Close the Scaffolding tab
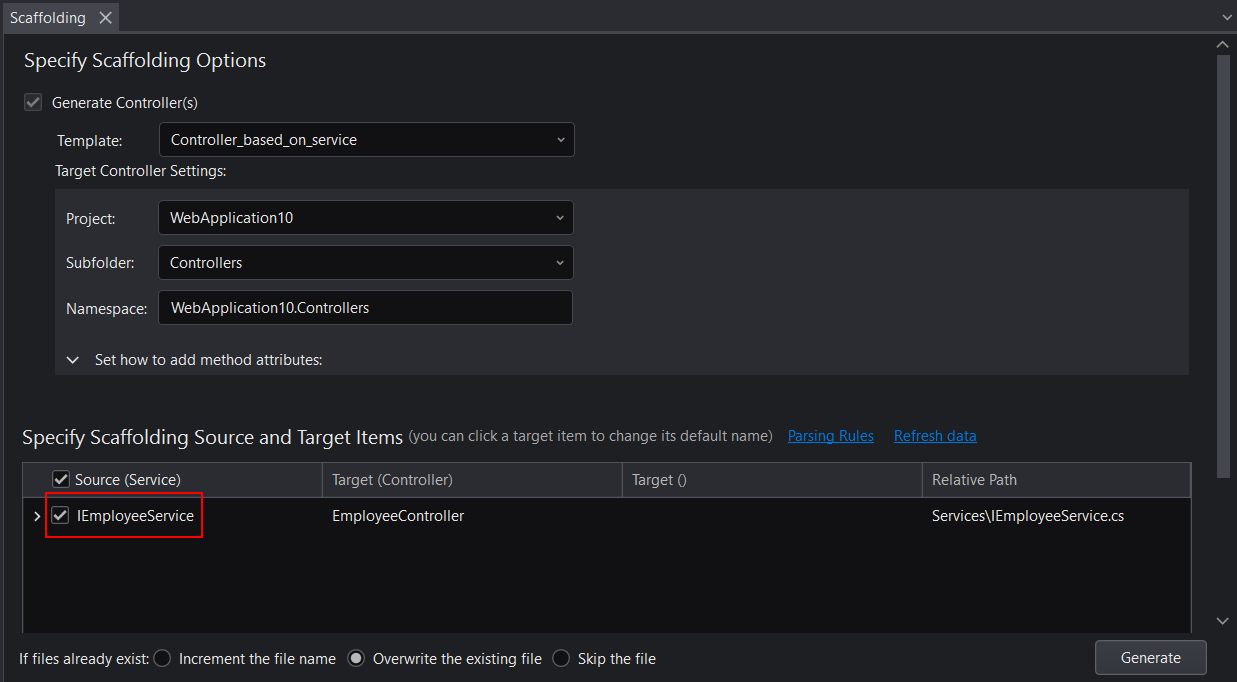The image size is (1237, 682). point(105,18)
